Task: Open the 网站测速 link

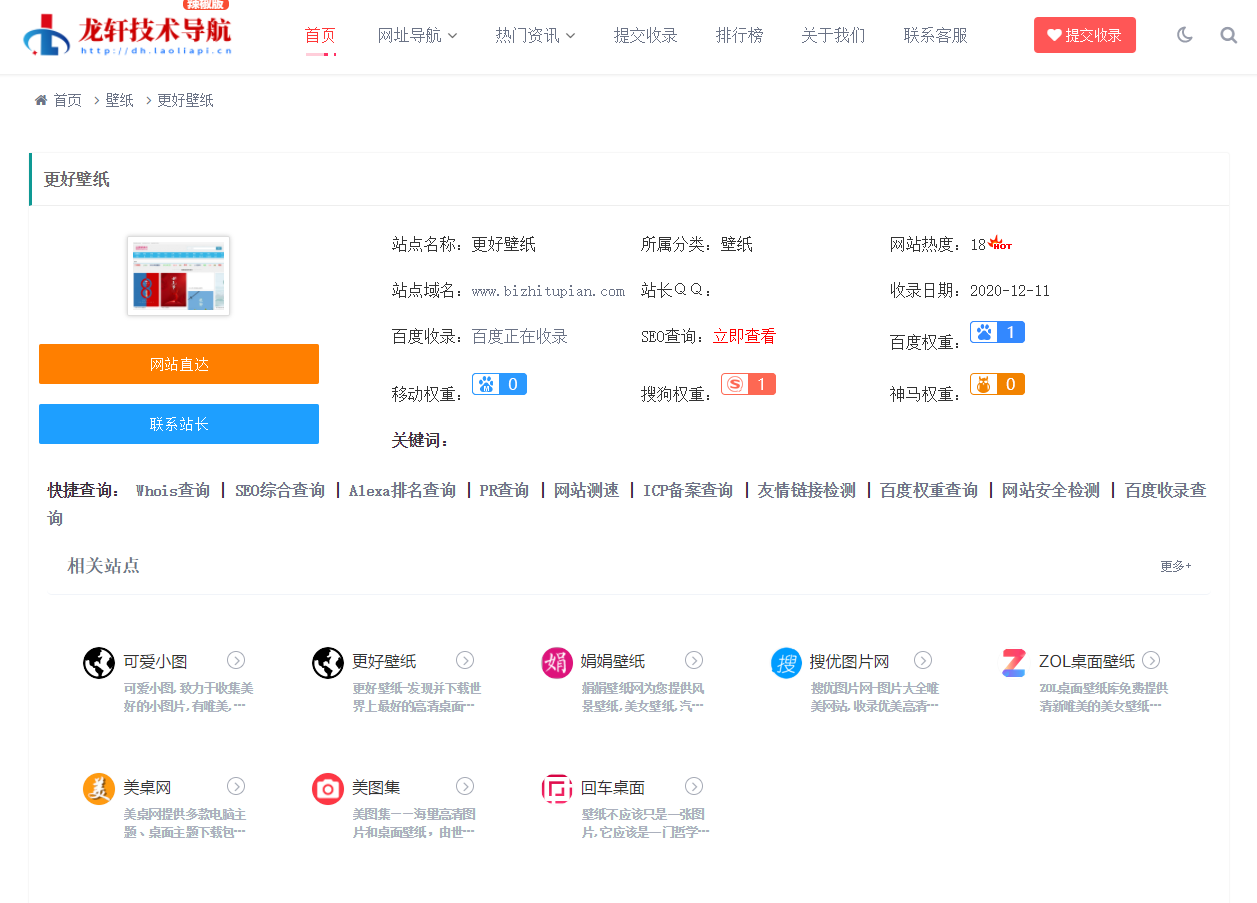Action: 587,490
